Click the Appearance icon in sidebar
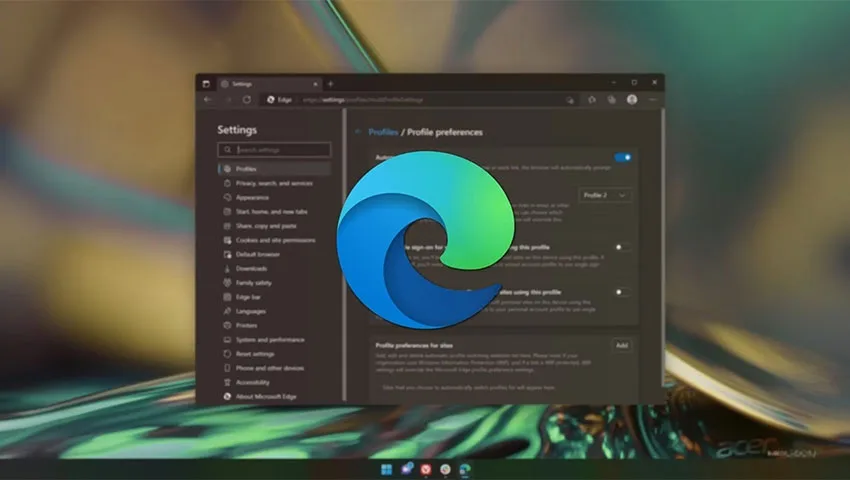The image size is (850, 480). (227, 197)
